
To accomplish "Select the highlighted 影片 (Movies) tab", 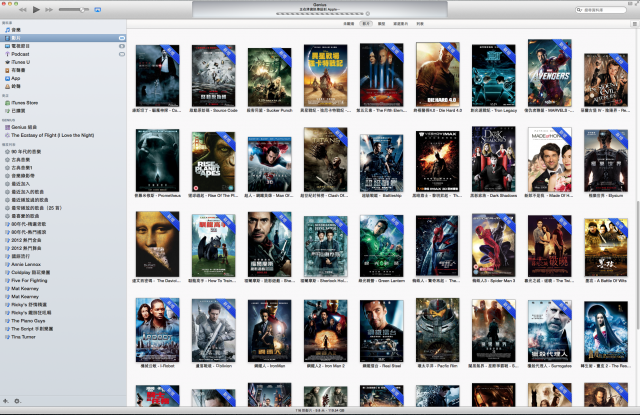I will 366,24.
